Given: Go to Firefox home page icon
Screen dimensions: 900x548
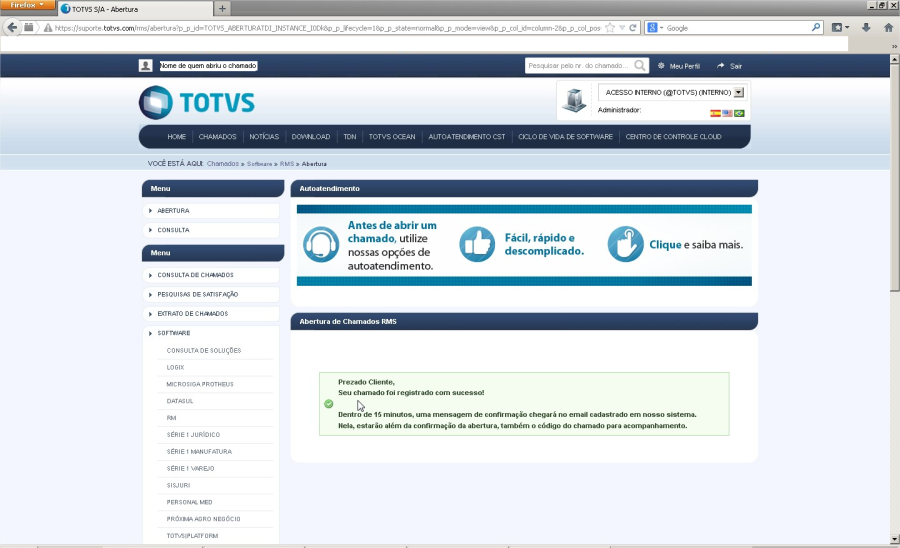Looking at the screenshot, I should pyautogui.click(x=889, y=28).
